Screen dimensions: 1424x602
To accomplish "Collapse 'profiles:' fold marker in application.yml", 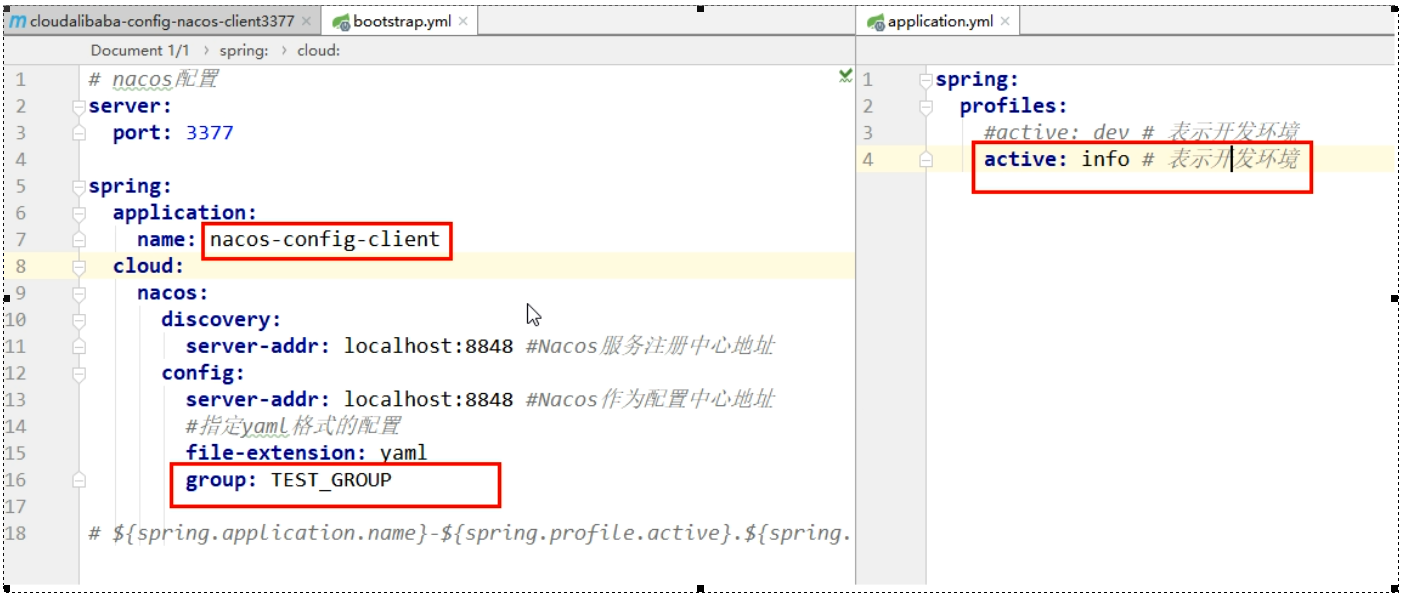I will click(x=926, y=106).
